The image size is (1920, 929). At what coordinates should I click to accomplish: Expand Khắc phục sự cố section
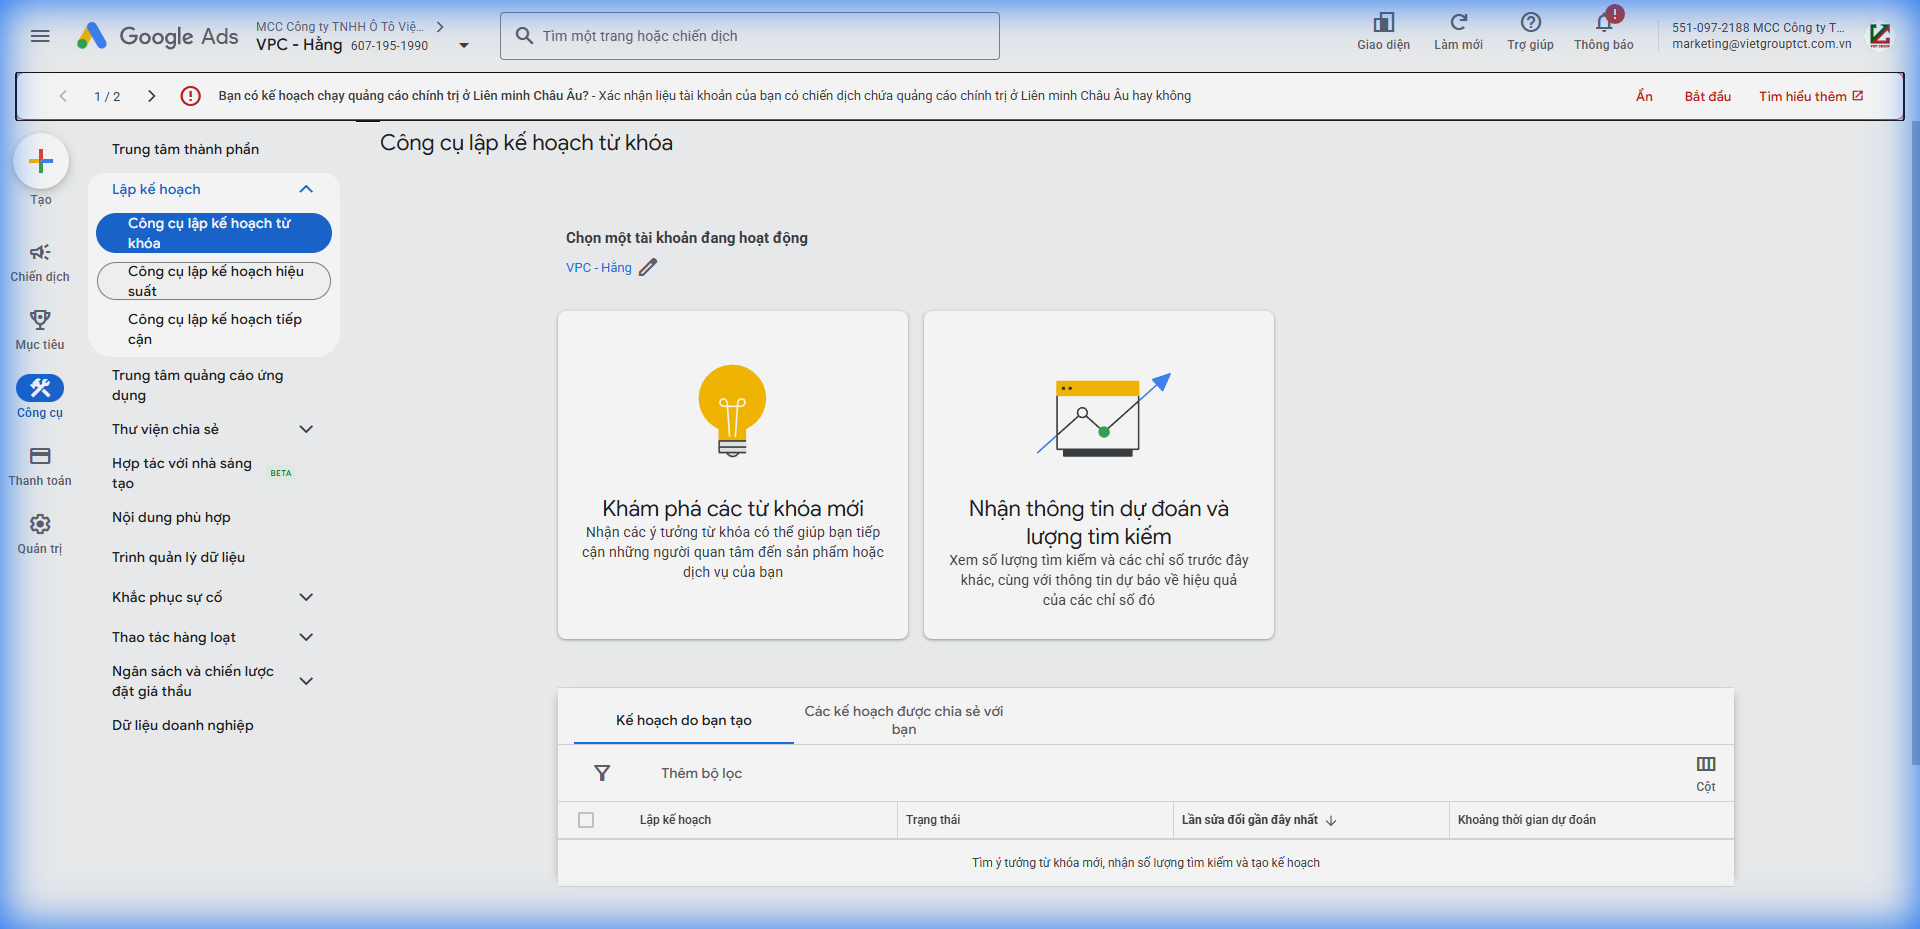point(306,597)
